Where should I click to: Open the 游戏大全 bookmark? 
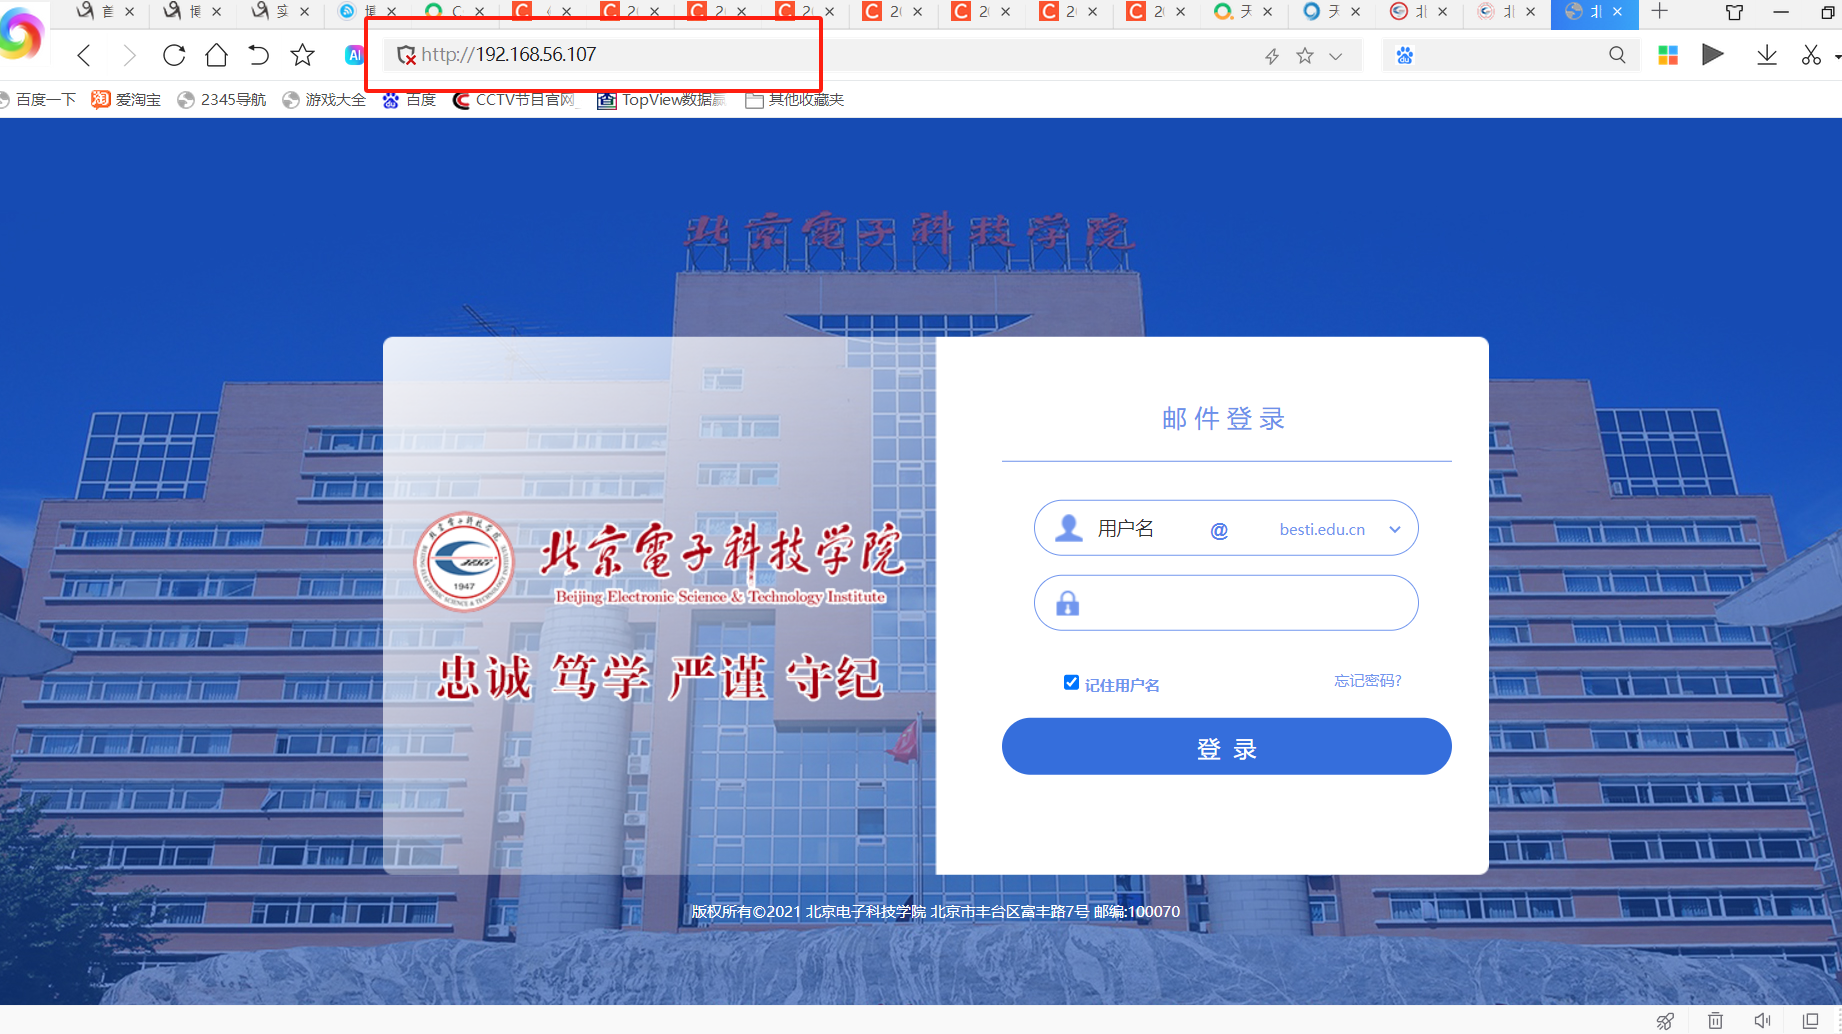point(325,100)
